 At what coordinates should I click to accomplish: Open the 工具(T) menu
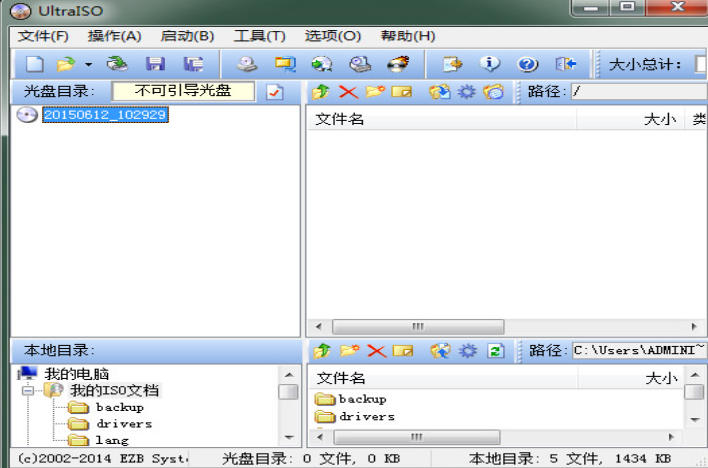[x=260, y=36]
